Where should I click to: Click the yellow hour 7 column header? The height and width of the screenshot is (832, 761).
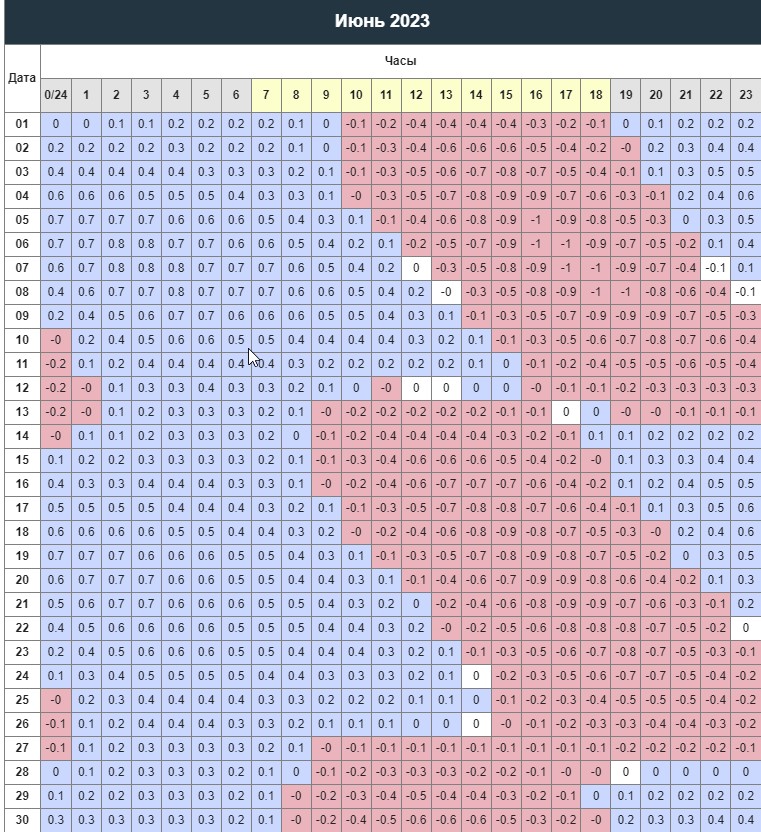point(266,95)
